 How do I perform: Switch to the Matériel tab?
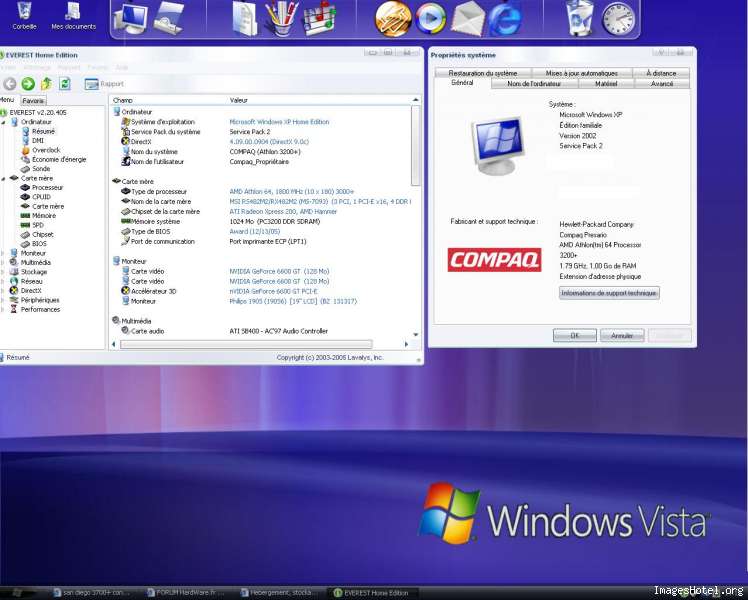(605, 84)
